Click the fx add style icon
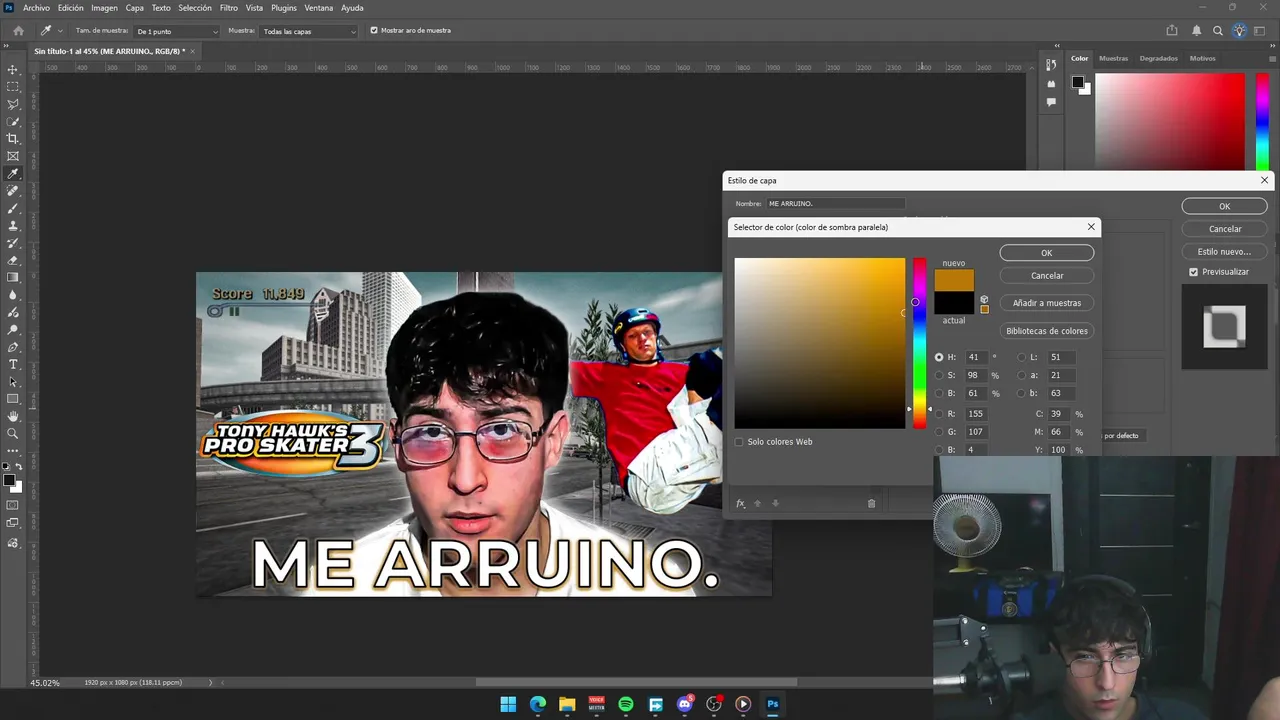The width and height of the screenshot is (1280, 720). click(741, 504)
